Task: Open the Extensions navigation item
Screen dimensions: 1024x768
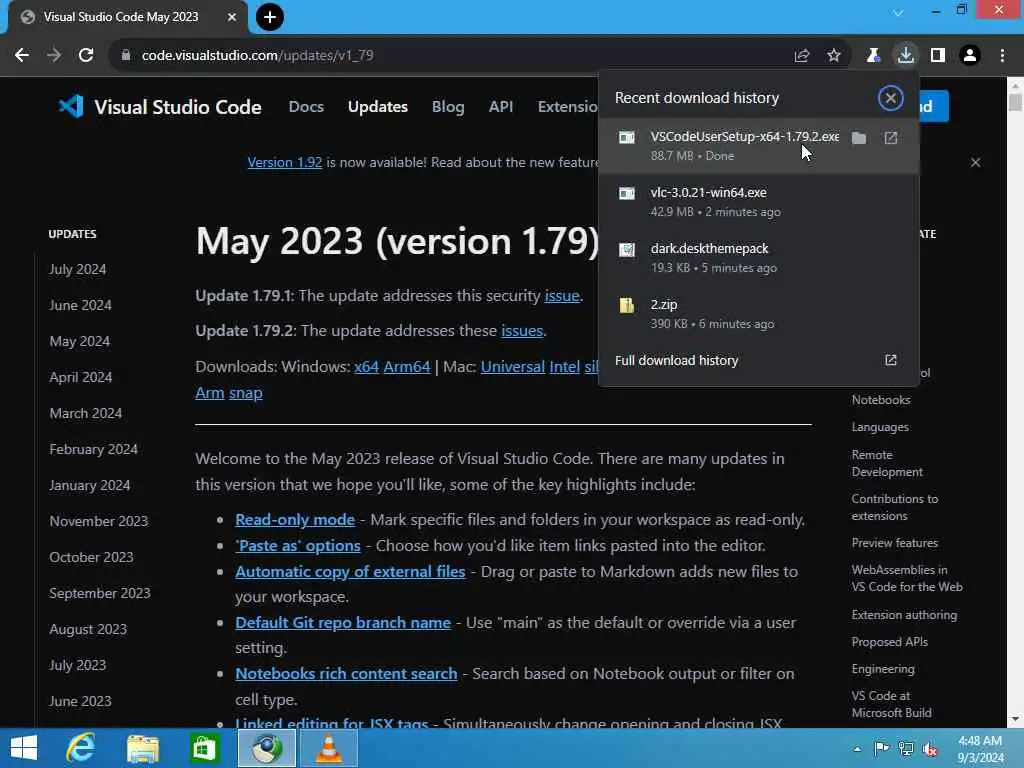Action: point(568,106)
